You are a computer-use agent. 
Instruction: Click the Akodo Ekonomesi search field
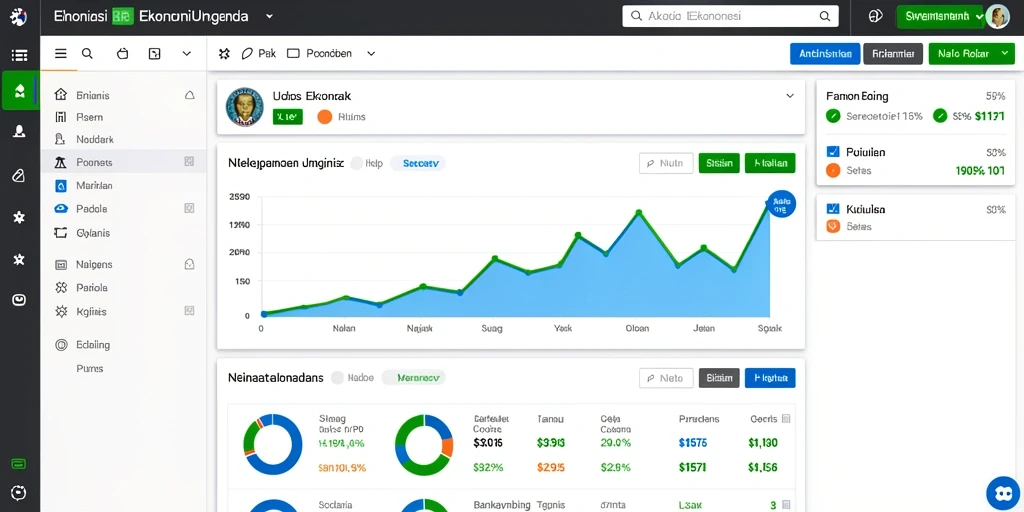[730, 17]
